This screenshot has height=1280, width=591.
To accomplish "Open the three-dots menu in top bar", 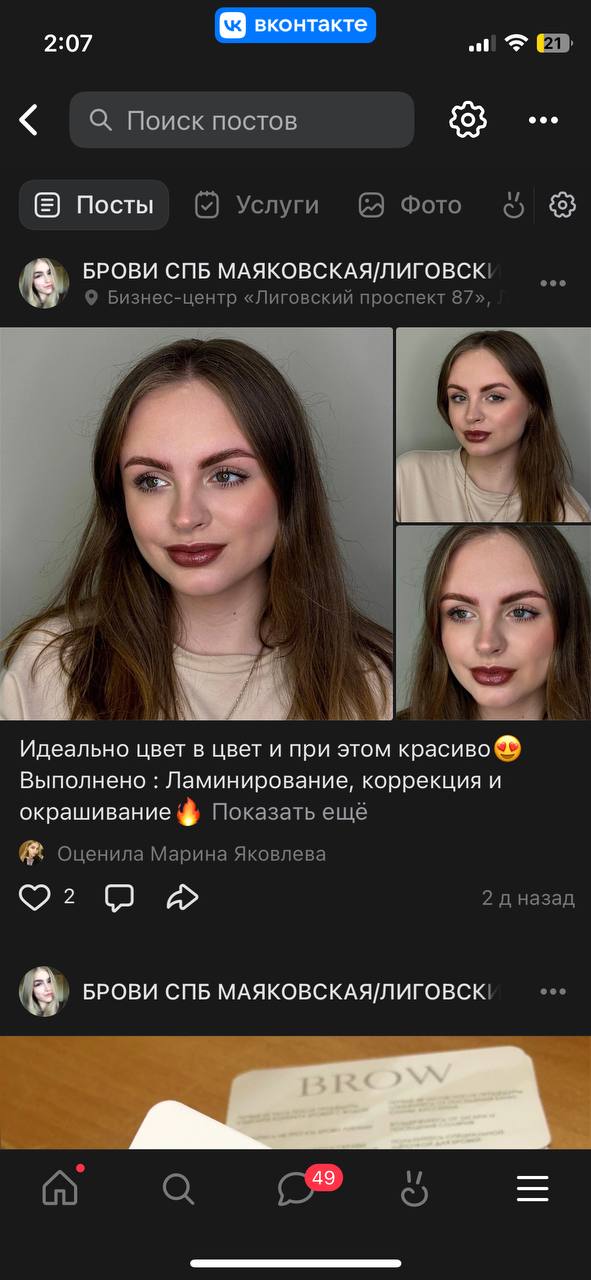I will point(543,121).
